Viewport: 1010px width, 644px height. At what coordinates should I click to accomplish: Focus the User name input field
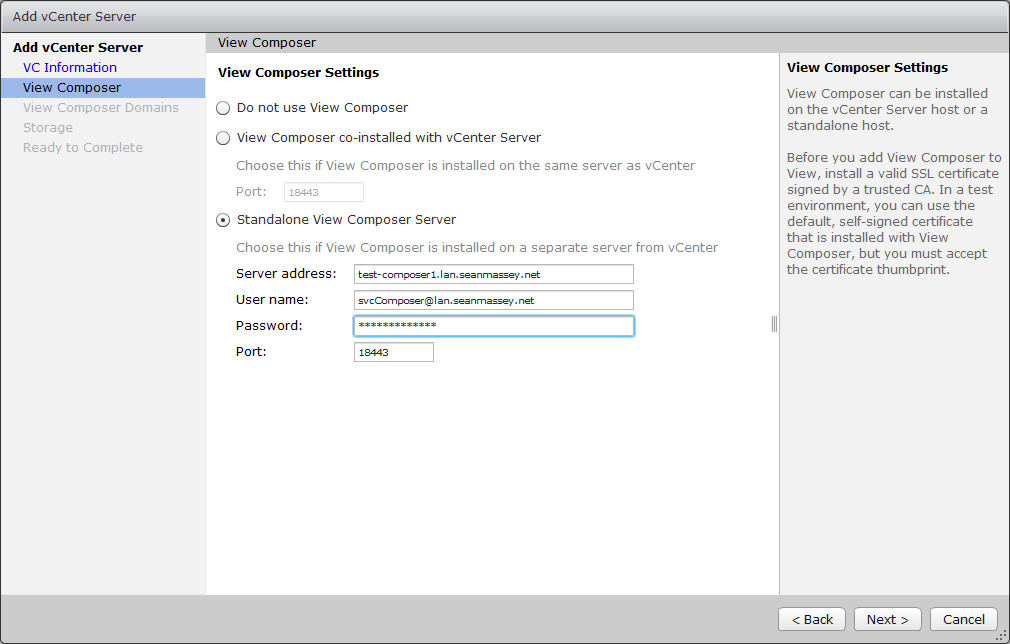tap(494, 300)
